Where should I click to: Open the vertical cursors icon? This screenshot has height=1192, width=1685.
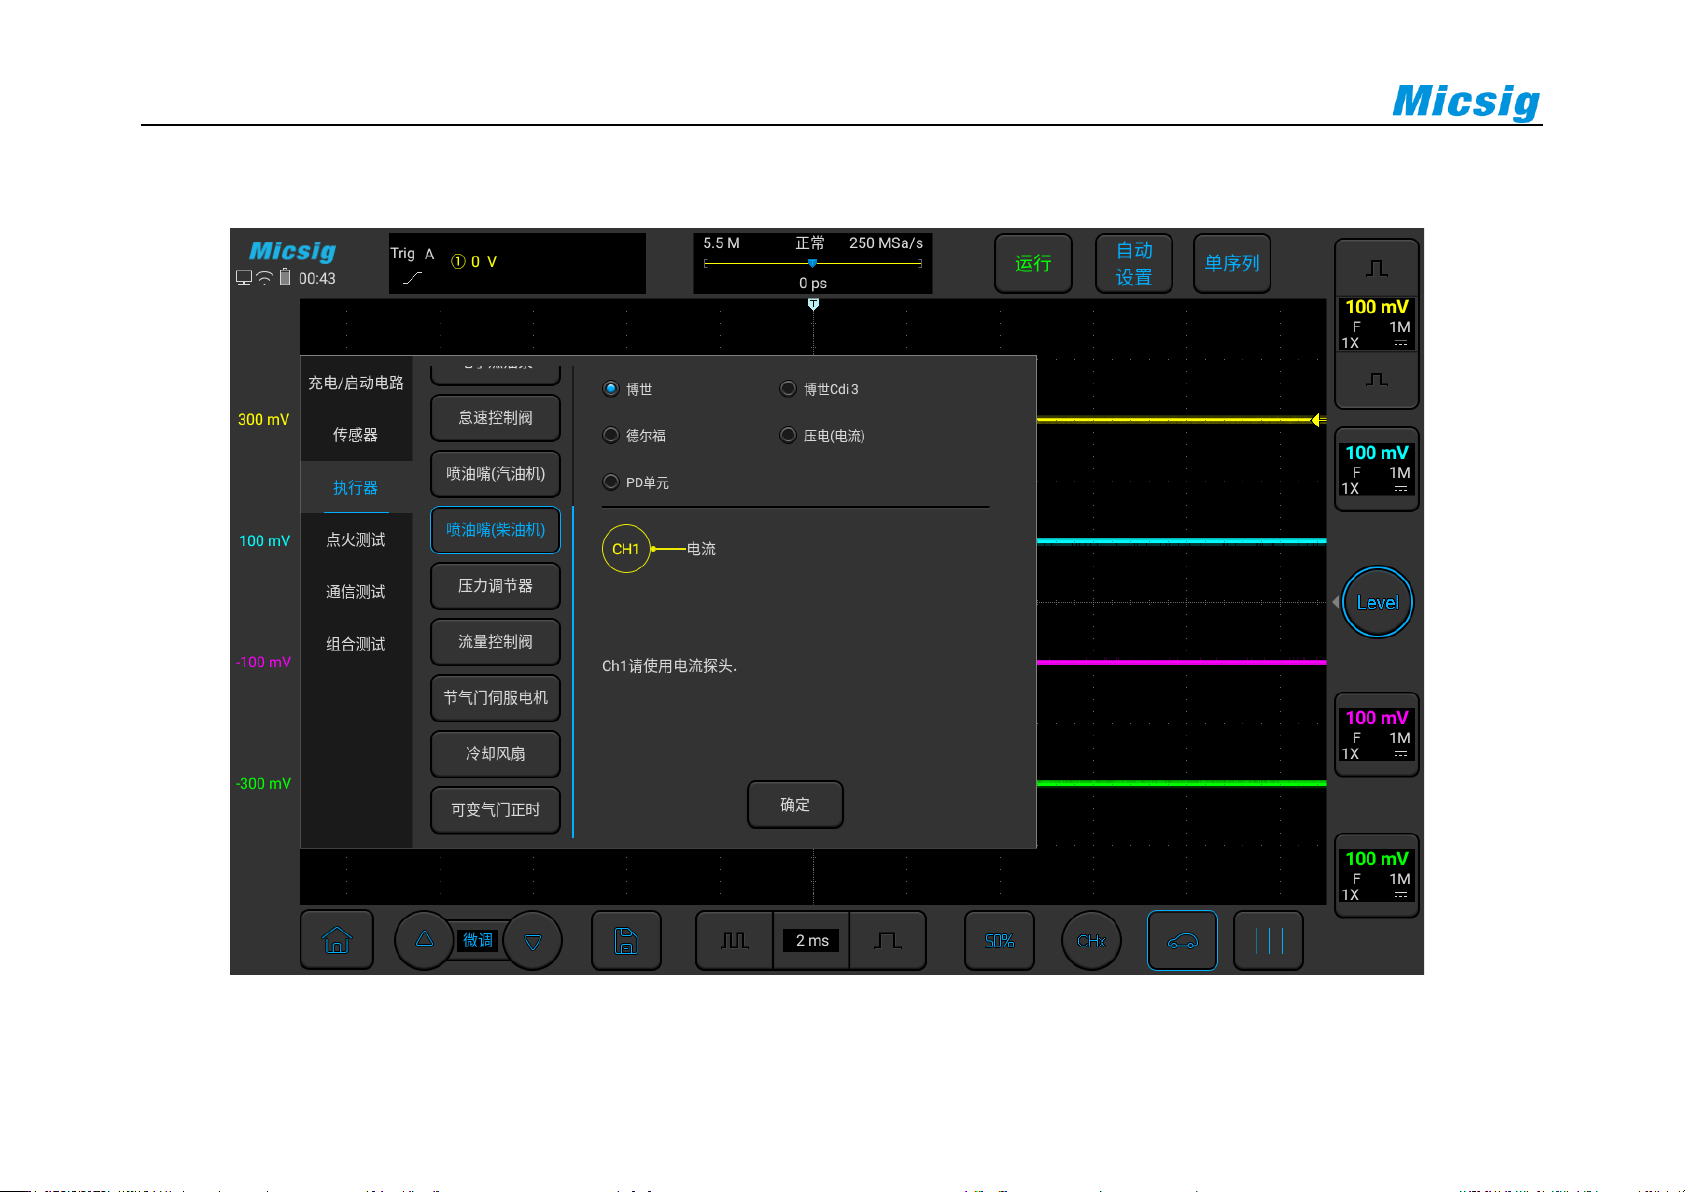[x=1268, y=940]
